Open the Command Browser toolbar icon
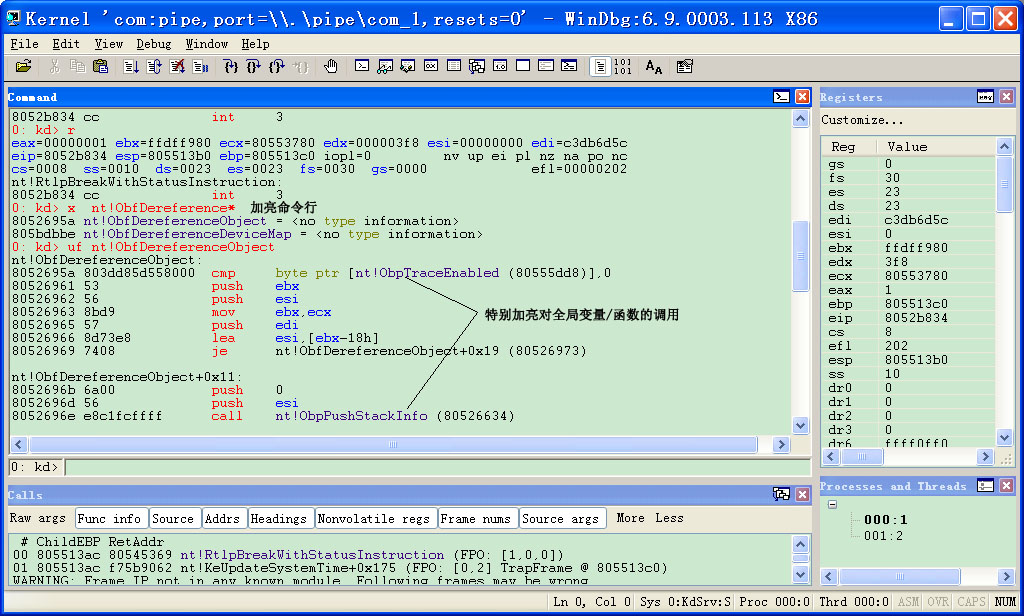 (x=569, y=66)
